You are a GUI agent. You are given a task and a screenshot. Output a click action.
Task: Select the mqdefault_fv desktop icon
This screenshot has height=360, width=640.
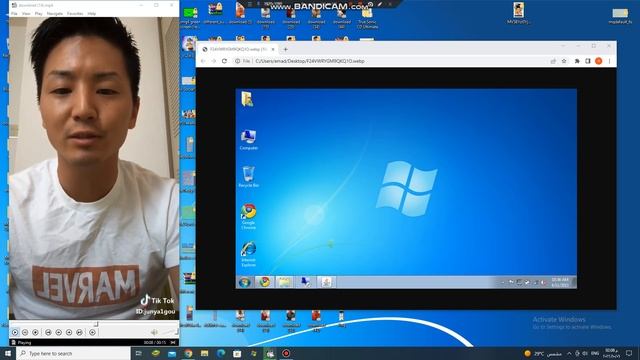620,16
